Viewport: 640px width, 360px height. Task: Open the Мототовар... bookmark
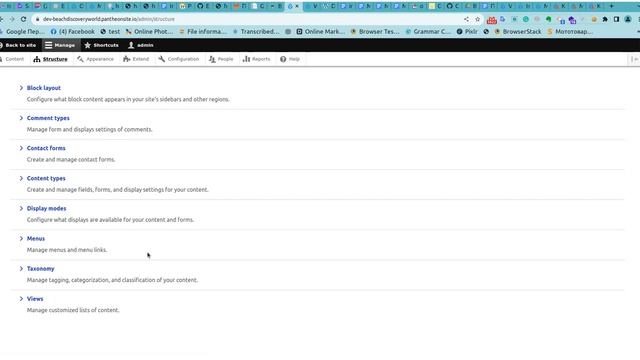[570, 31]
